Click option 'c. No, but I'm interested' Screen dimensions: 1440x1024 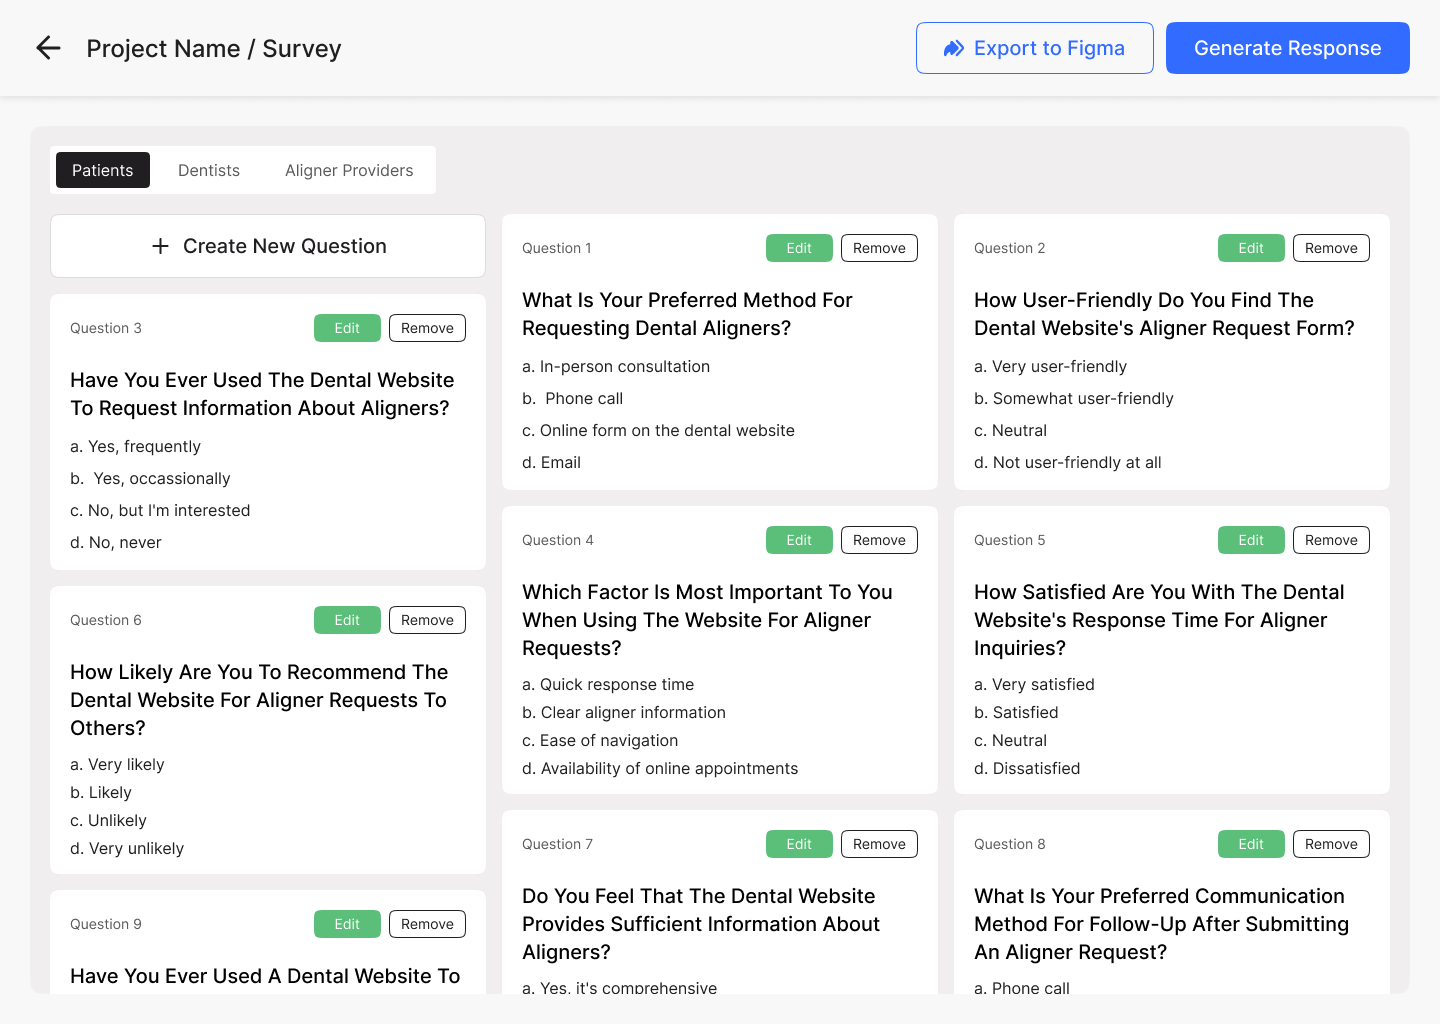click(x=160, y=511)
